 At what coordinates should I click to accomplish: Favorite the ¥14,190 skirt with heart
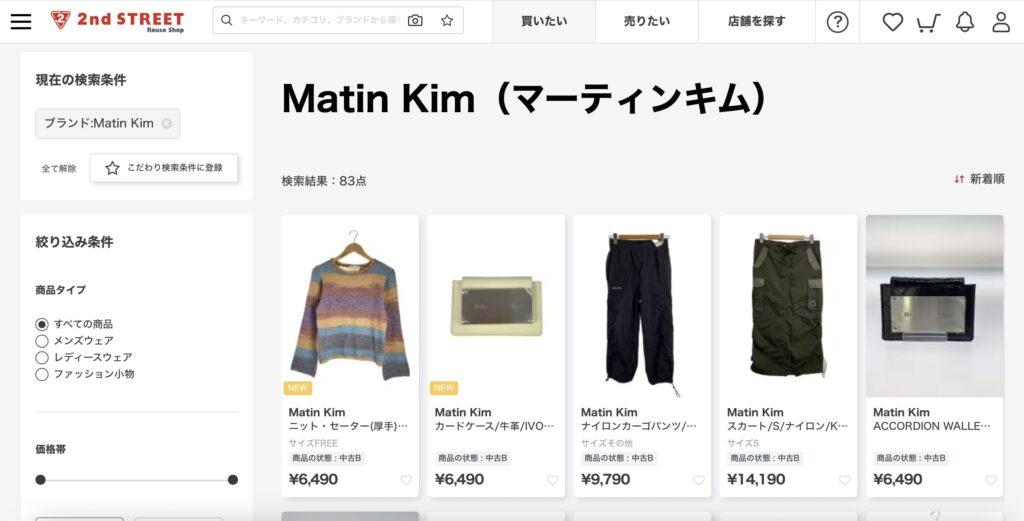pyautogui.click(x=844, y=480)
